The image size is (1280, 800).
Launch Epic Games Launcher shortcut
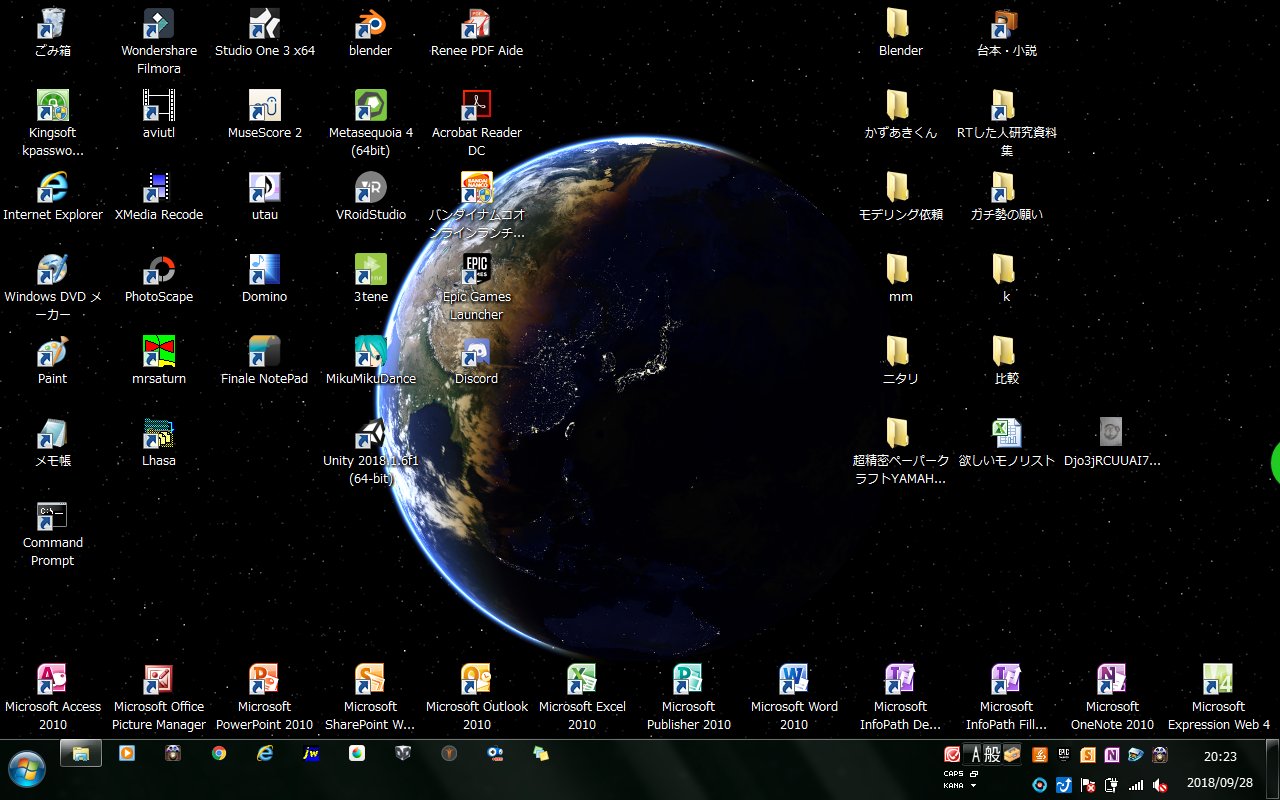(477, 287)
